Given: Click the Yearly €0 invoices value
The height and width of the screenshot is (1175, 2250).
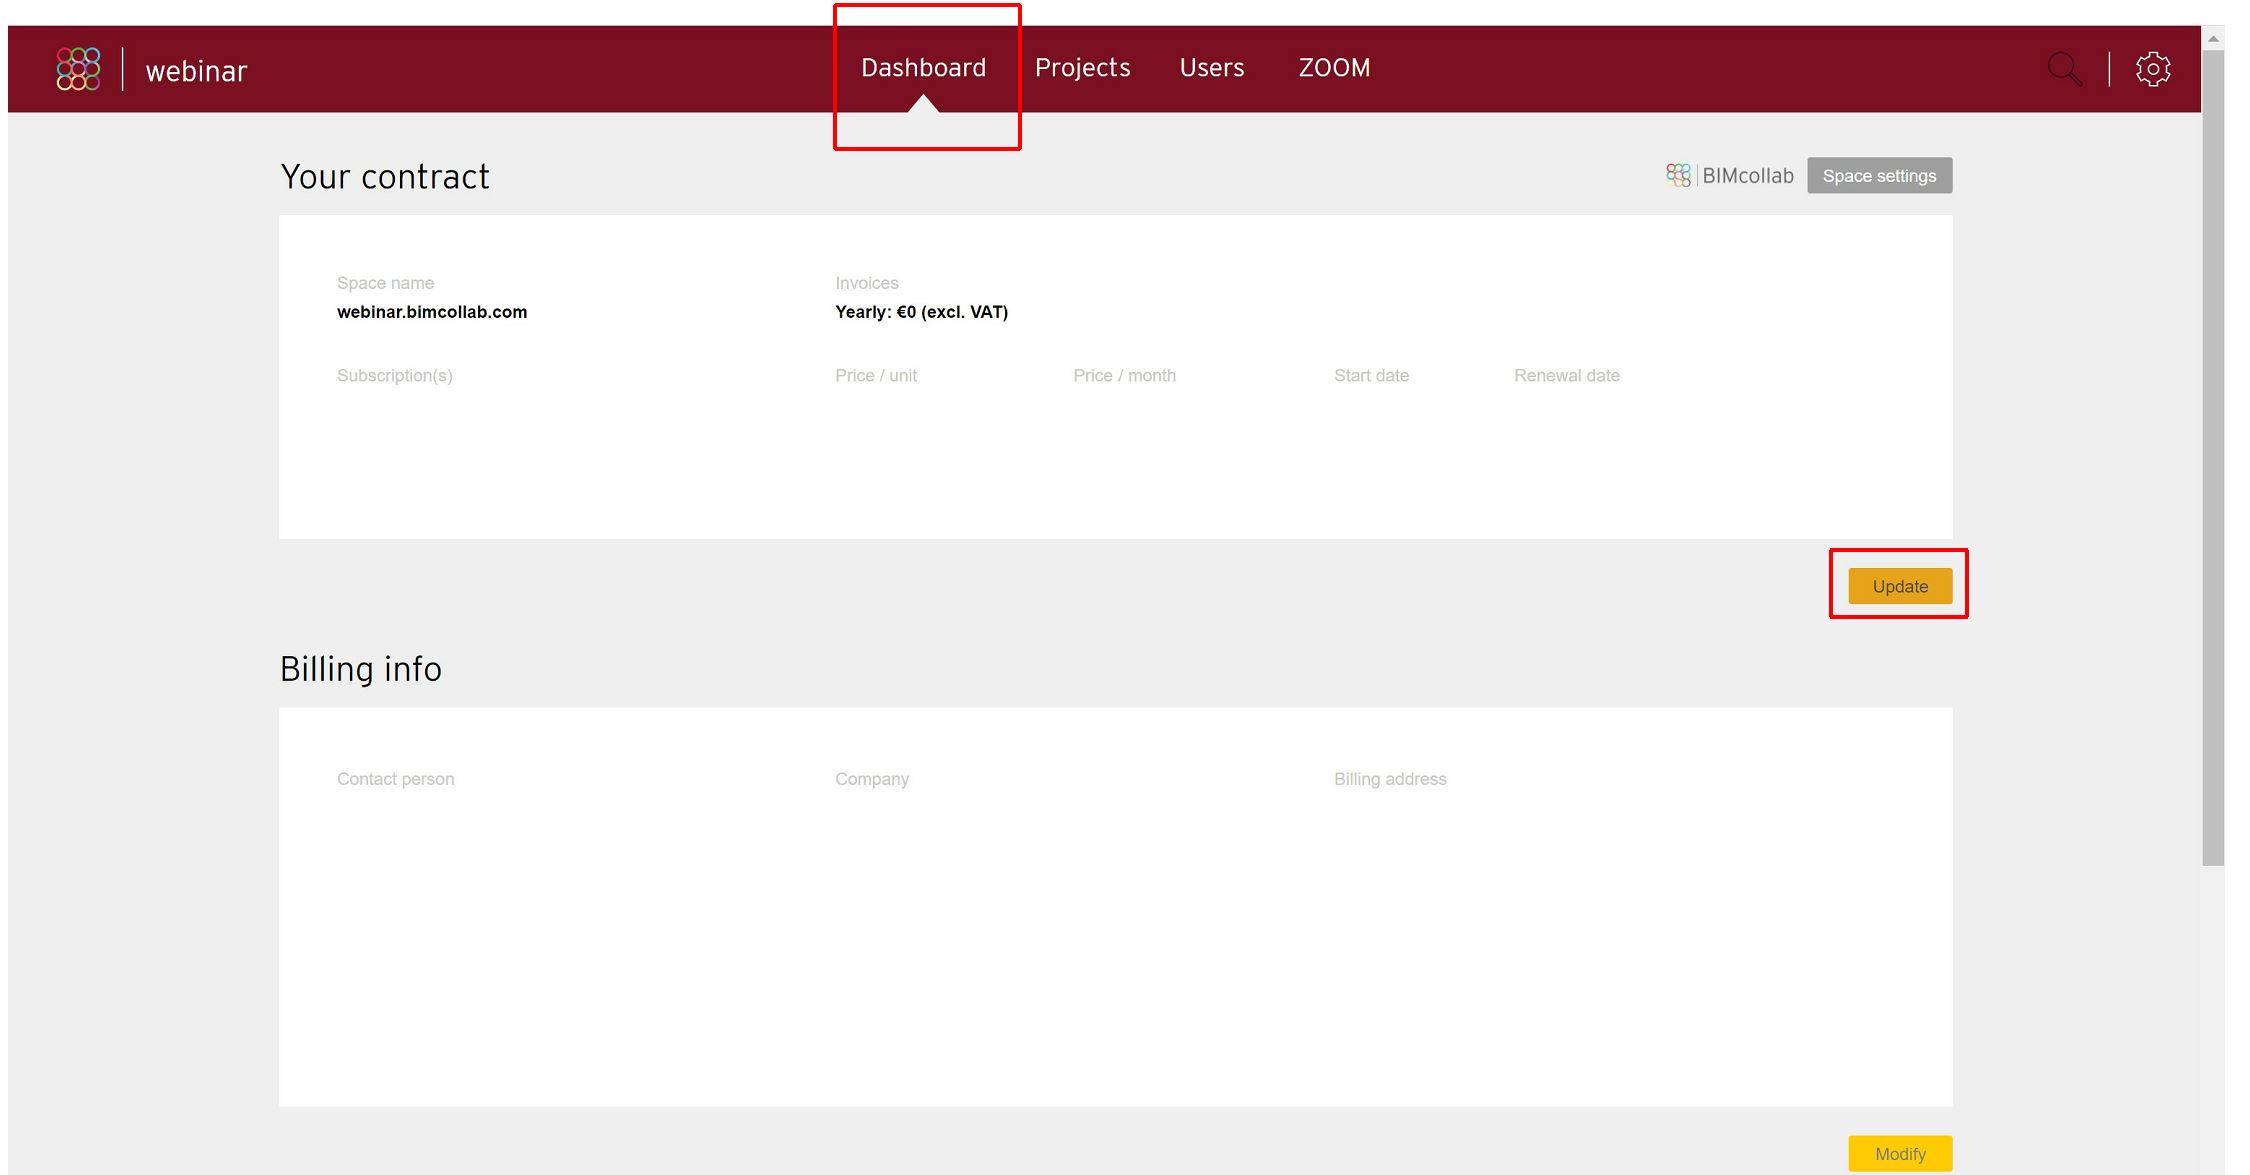Looking at the screenshot, I should point(921,312).
